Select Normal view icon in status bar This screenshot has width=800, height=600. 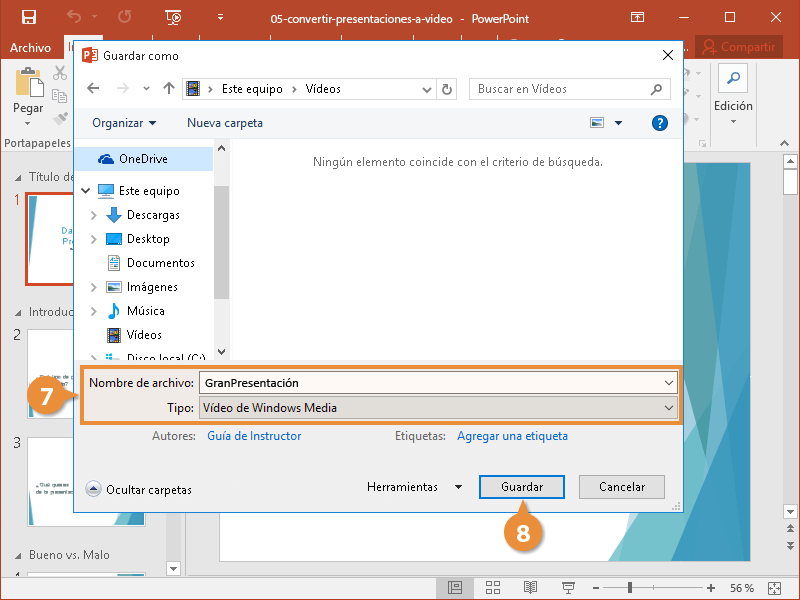(x=455, y=587)
